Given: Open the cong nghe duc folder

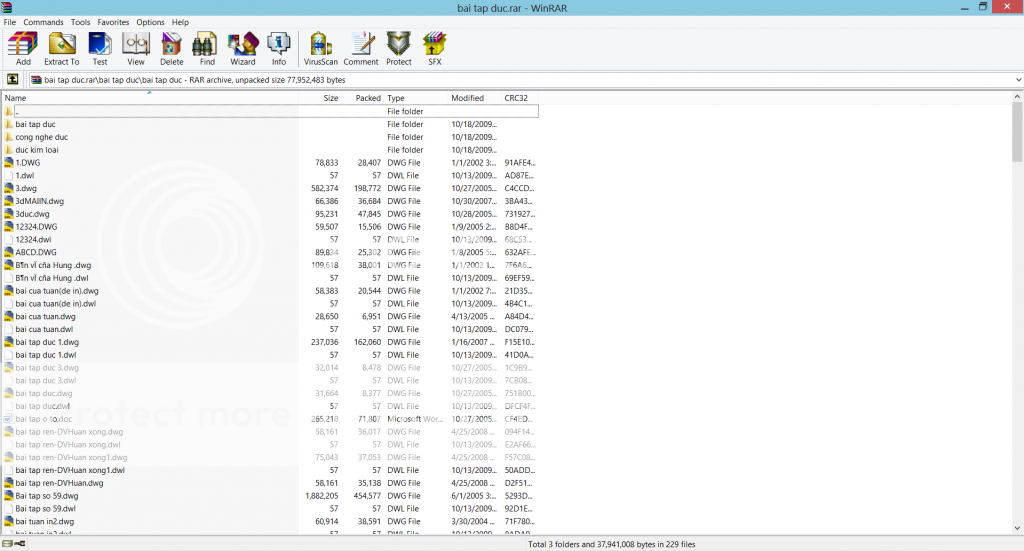Looking at the screenshot, I should pos(42,137).
